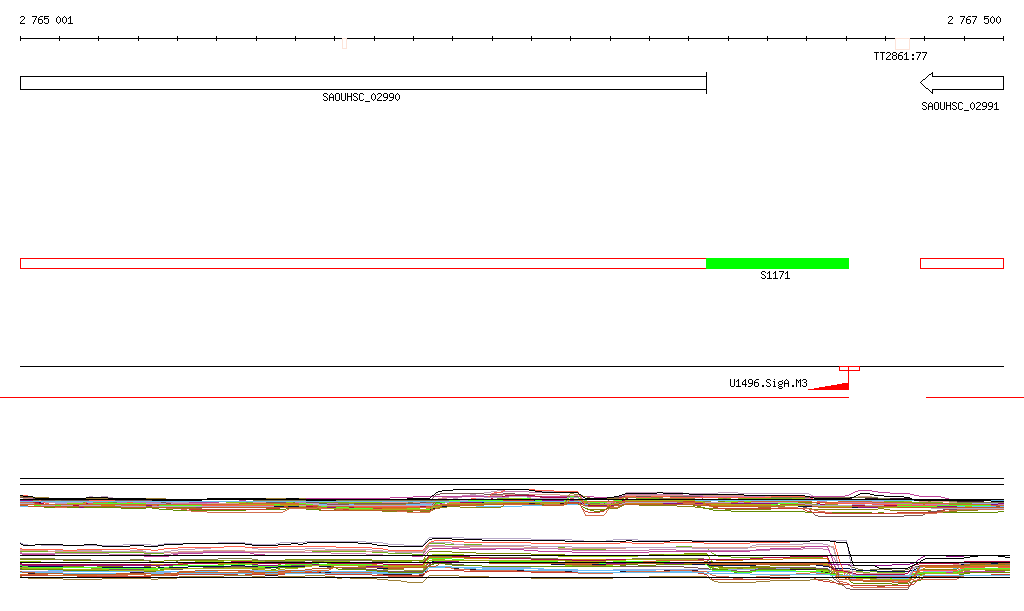
Task: Click the small red box above the promoter
Action: [849, 368]
